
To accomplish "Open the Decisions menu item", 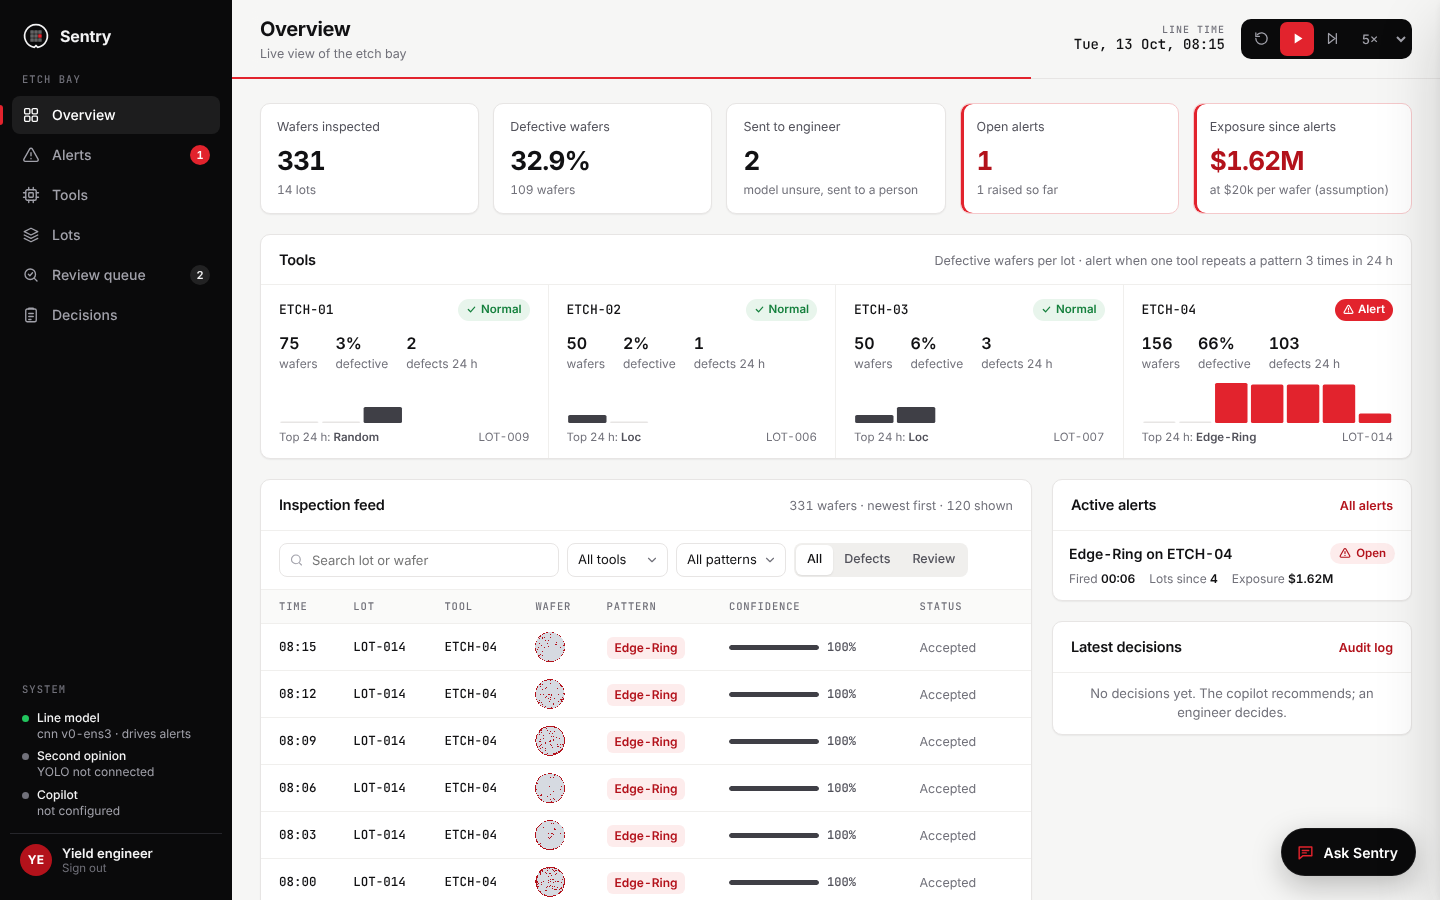I will point(116,315).
